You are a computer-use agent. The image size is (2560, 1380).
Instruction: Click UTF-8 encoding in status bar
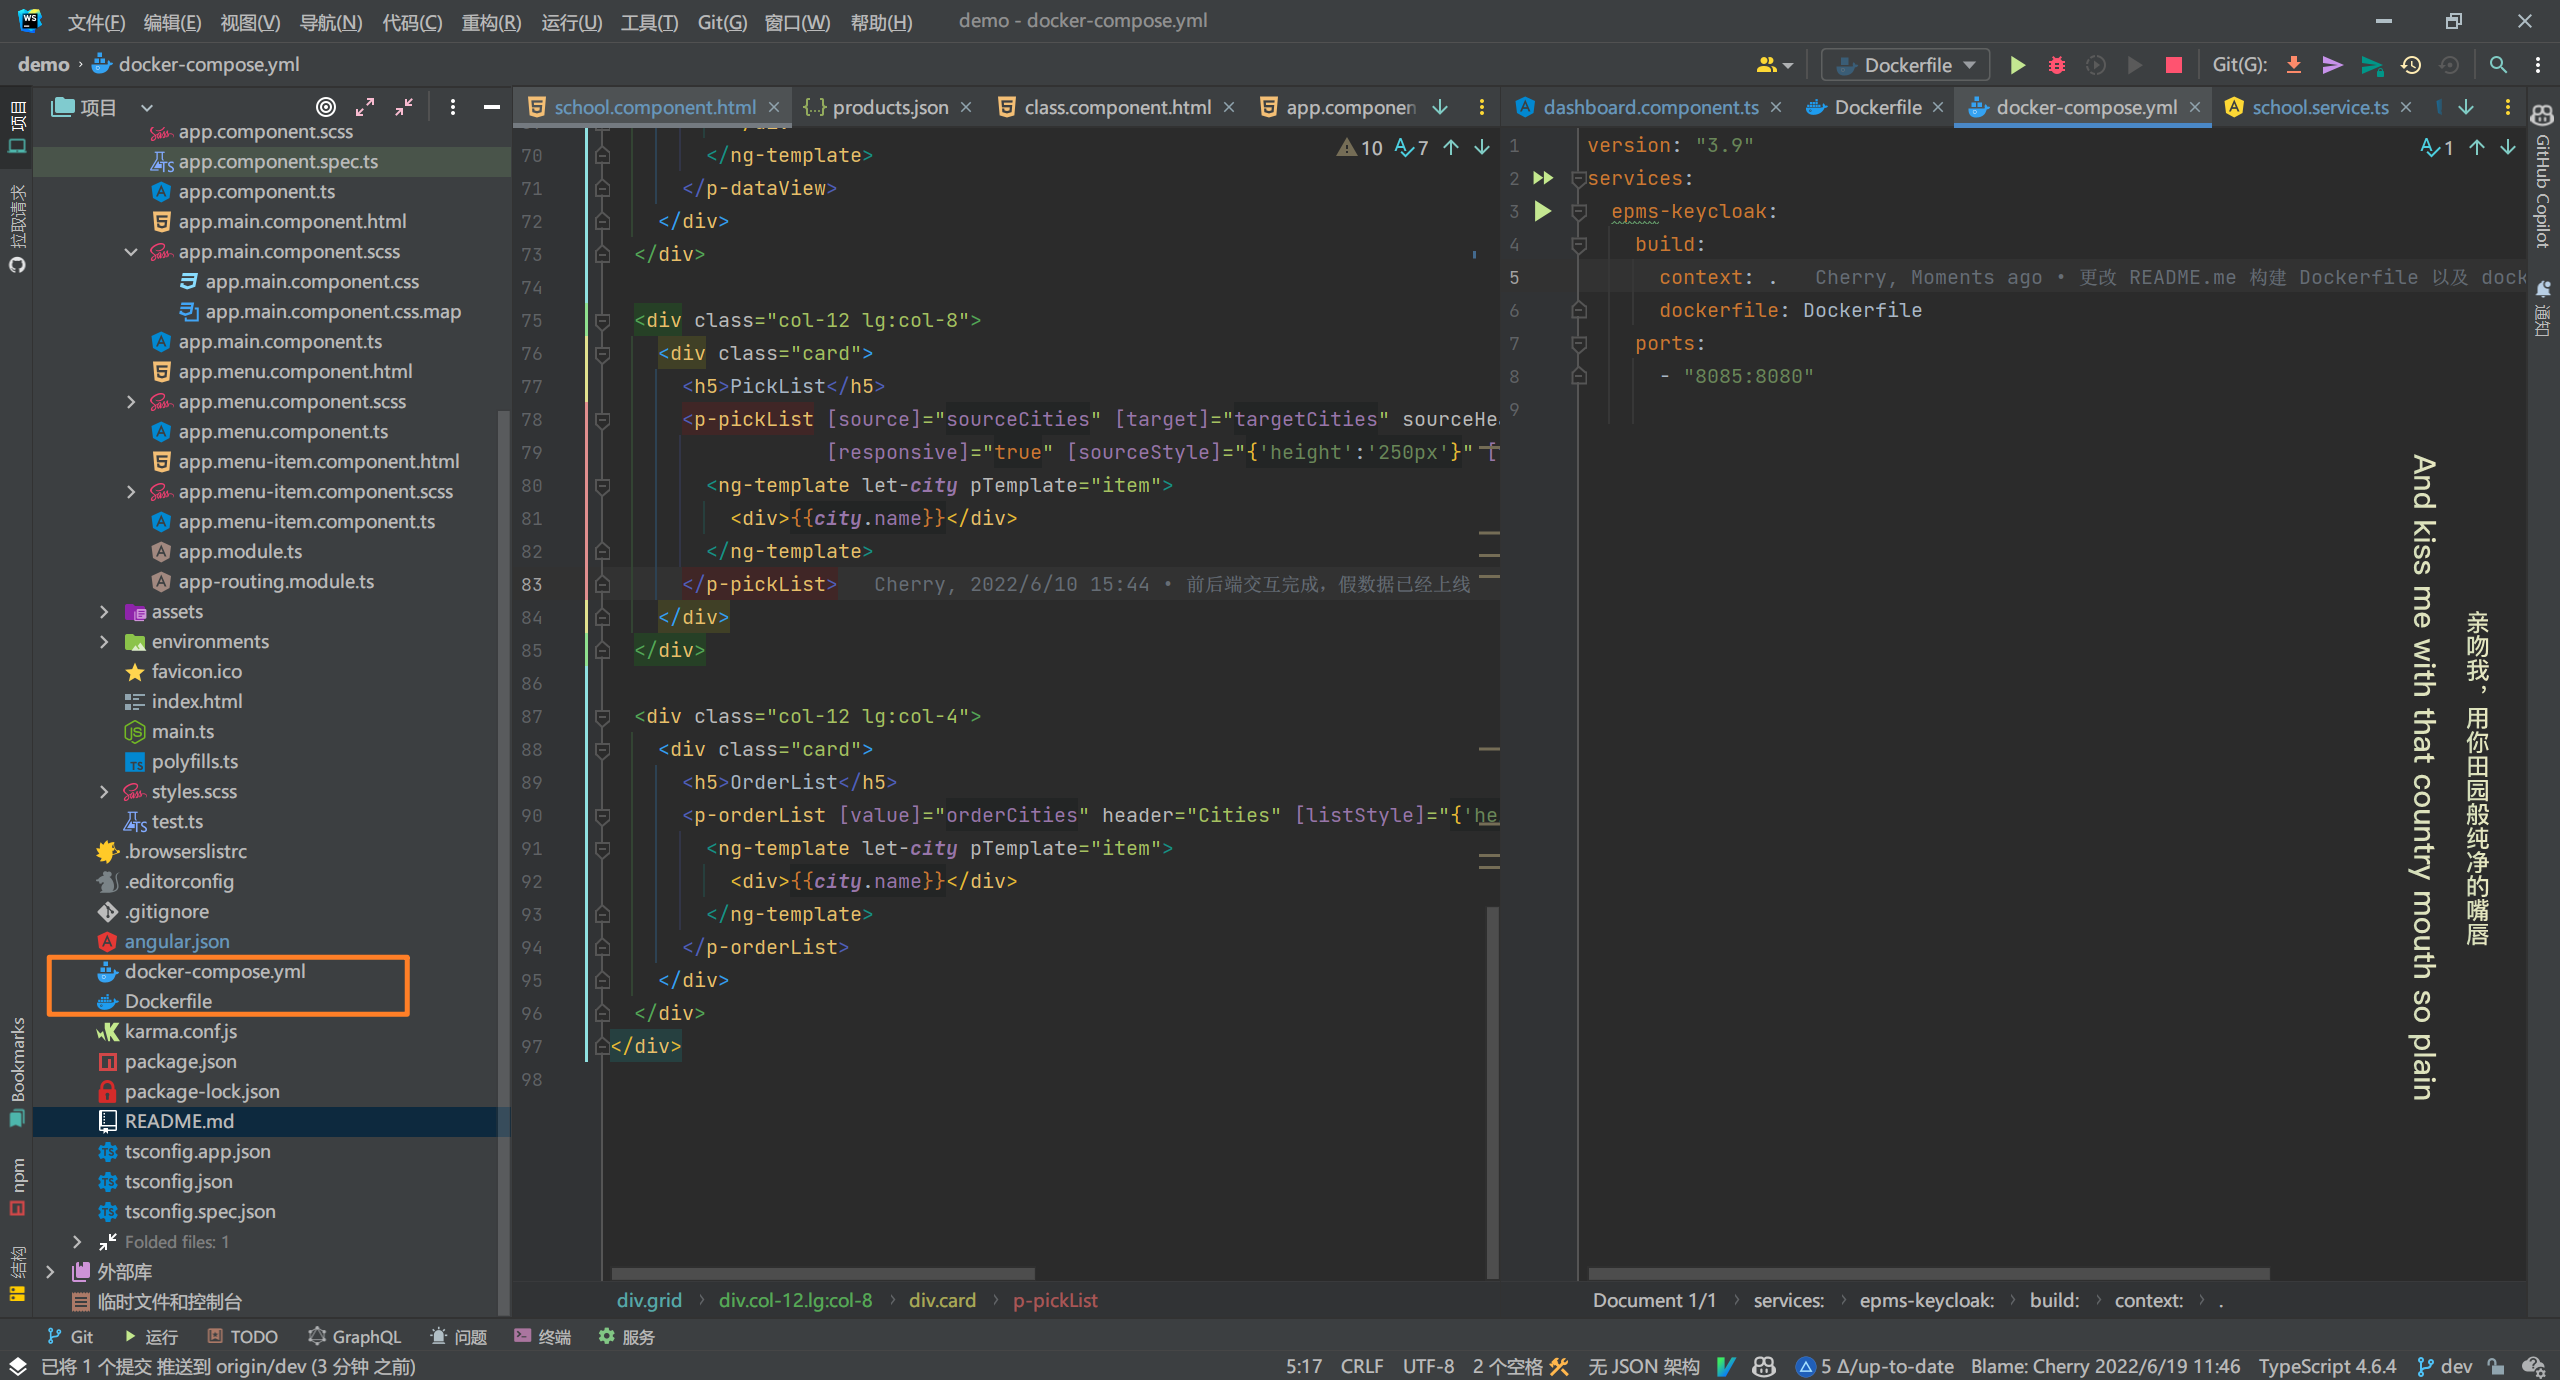point(1428,1366)
